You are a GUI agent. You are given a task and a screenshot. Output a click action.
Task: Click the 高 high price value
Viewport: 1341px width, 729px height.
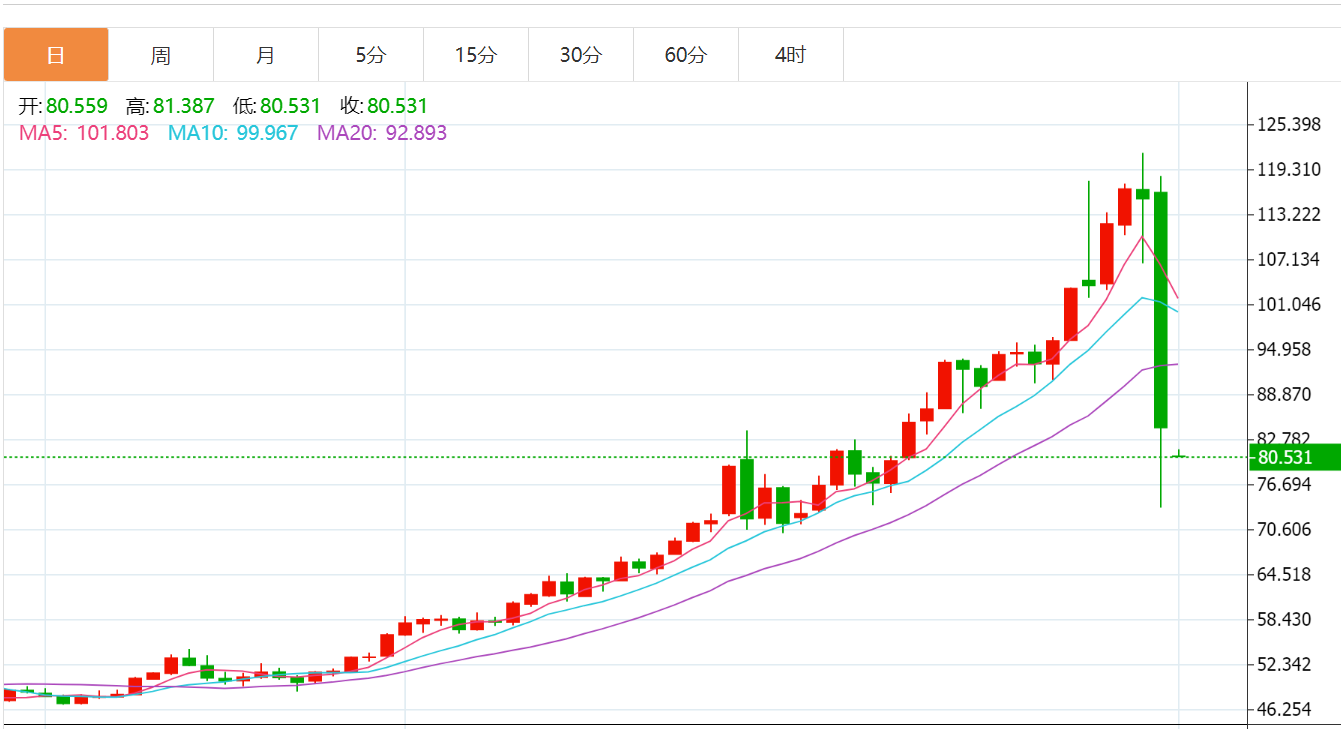coord(183,106)
